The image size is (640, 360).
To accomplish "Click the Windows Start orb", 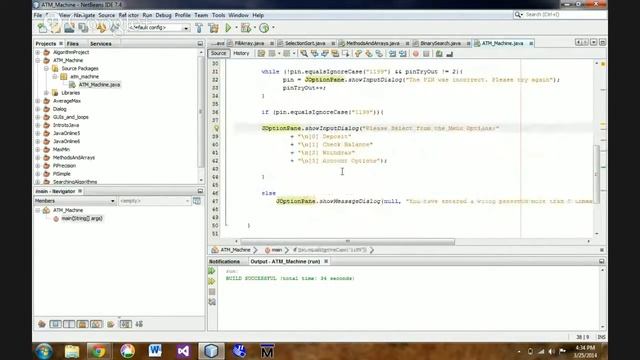I will pos(44,351).
